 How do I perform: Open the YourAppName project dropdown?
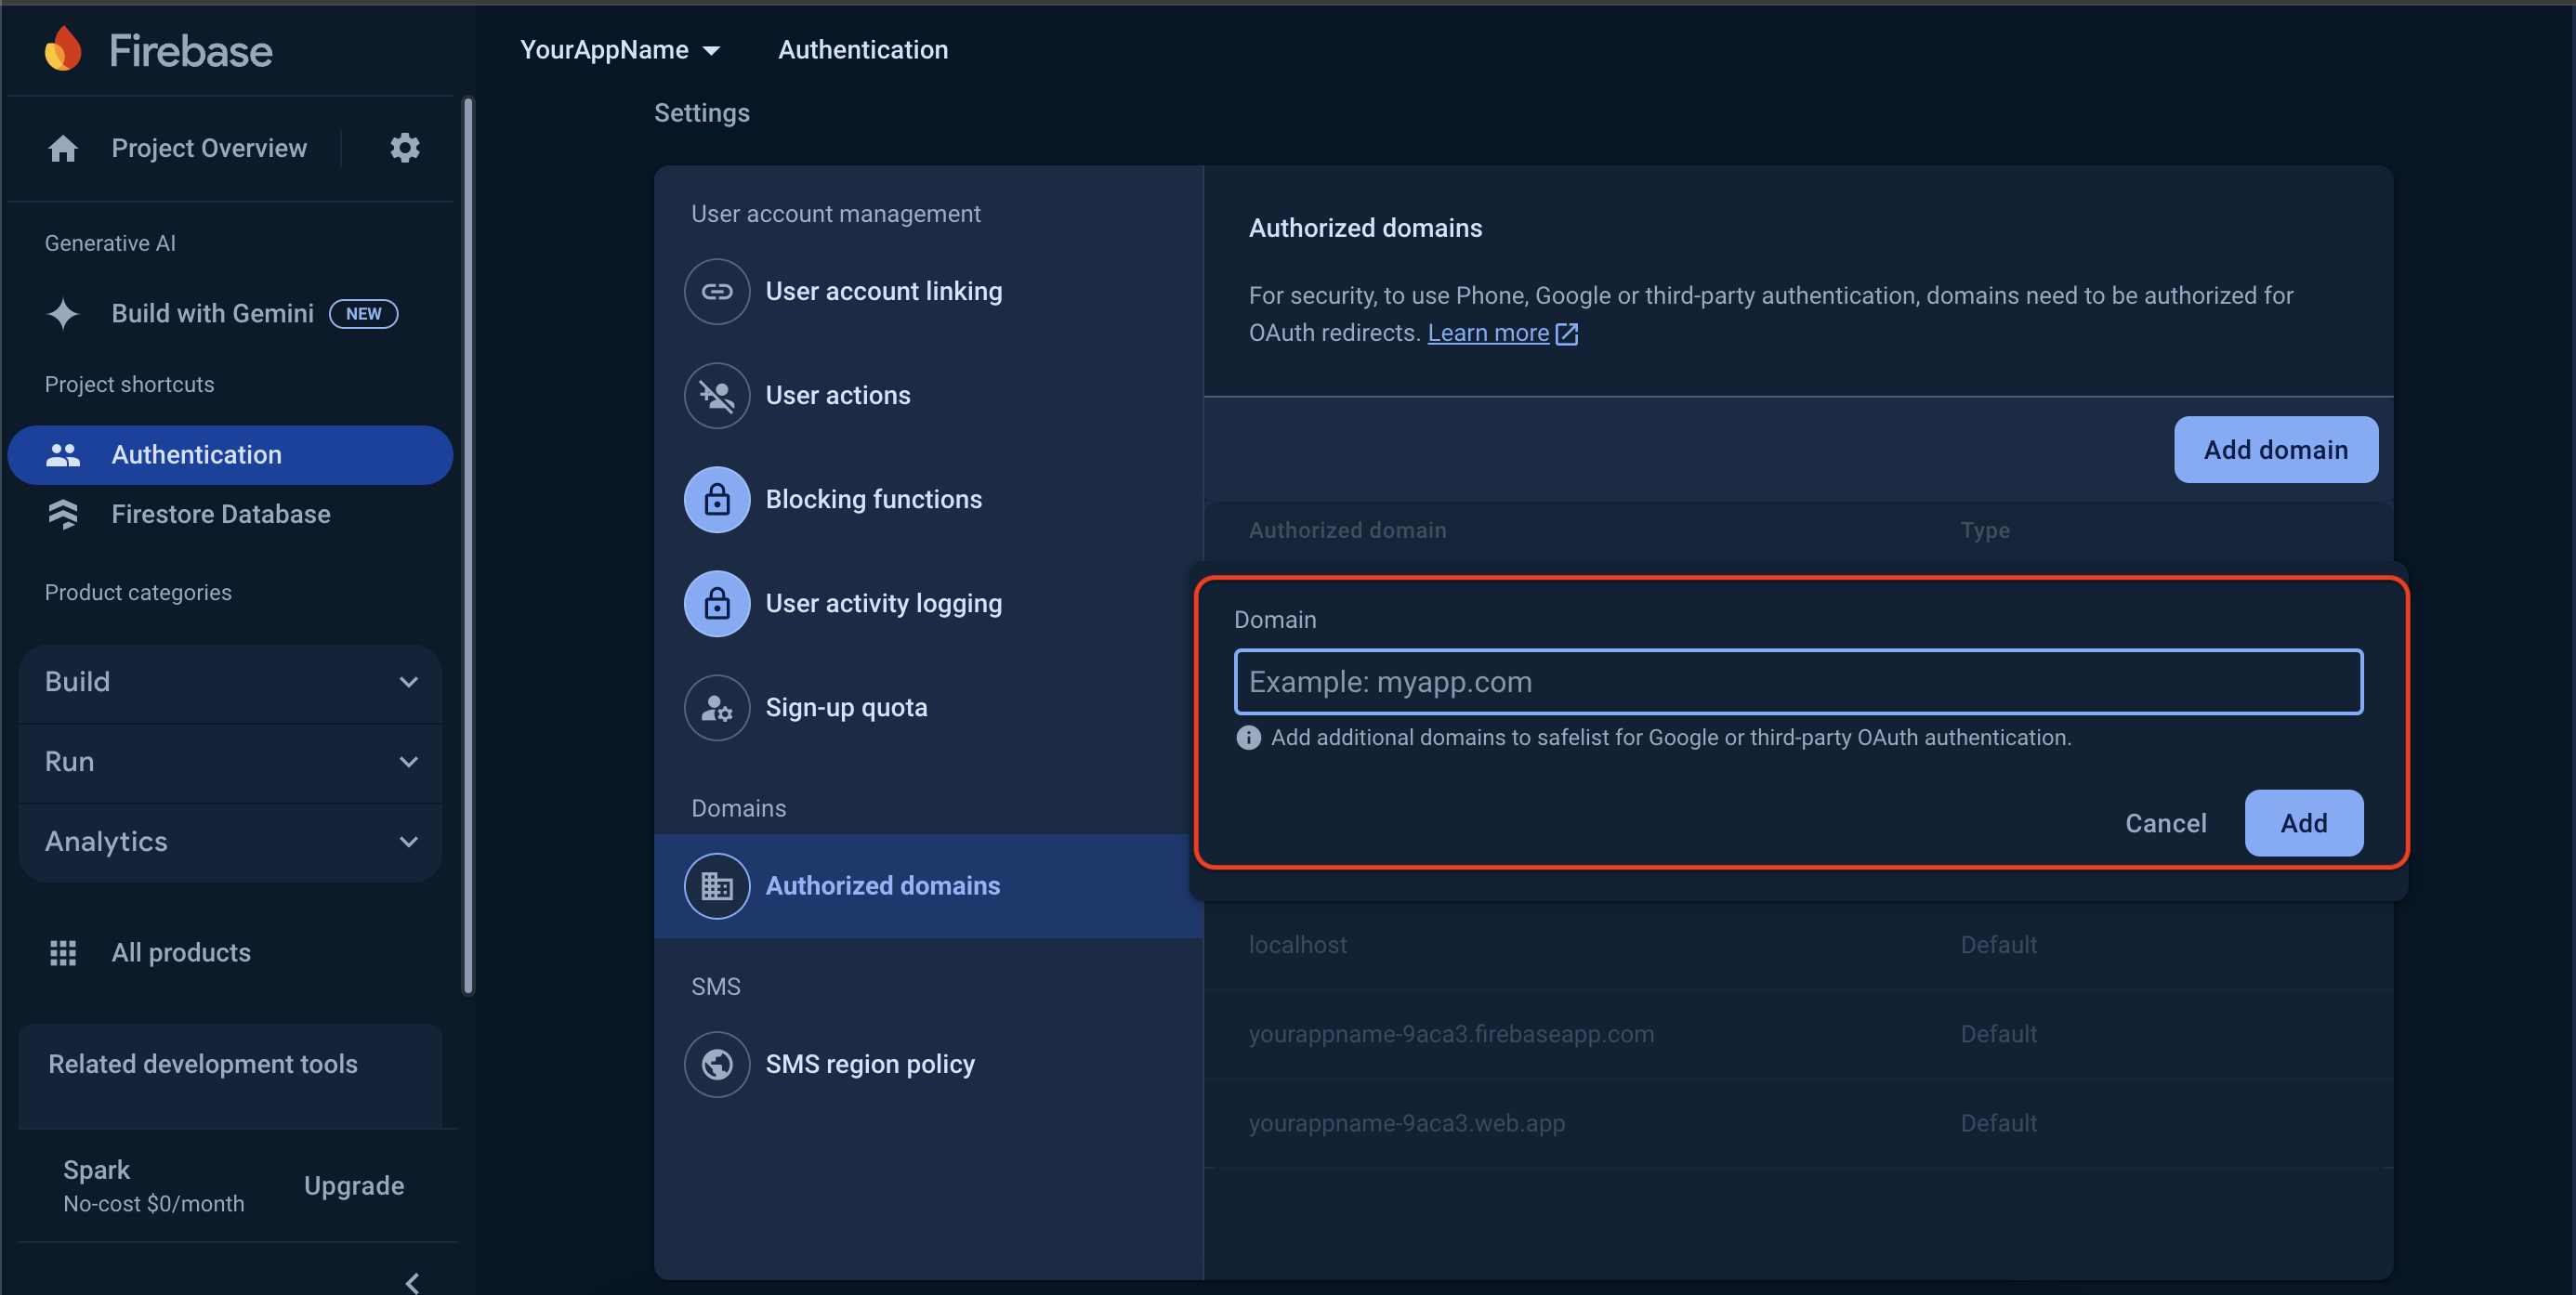pyautogui.click(x=619, y=50)
